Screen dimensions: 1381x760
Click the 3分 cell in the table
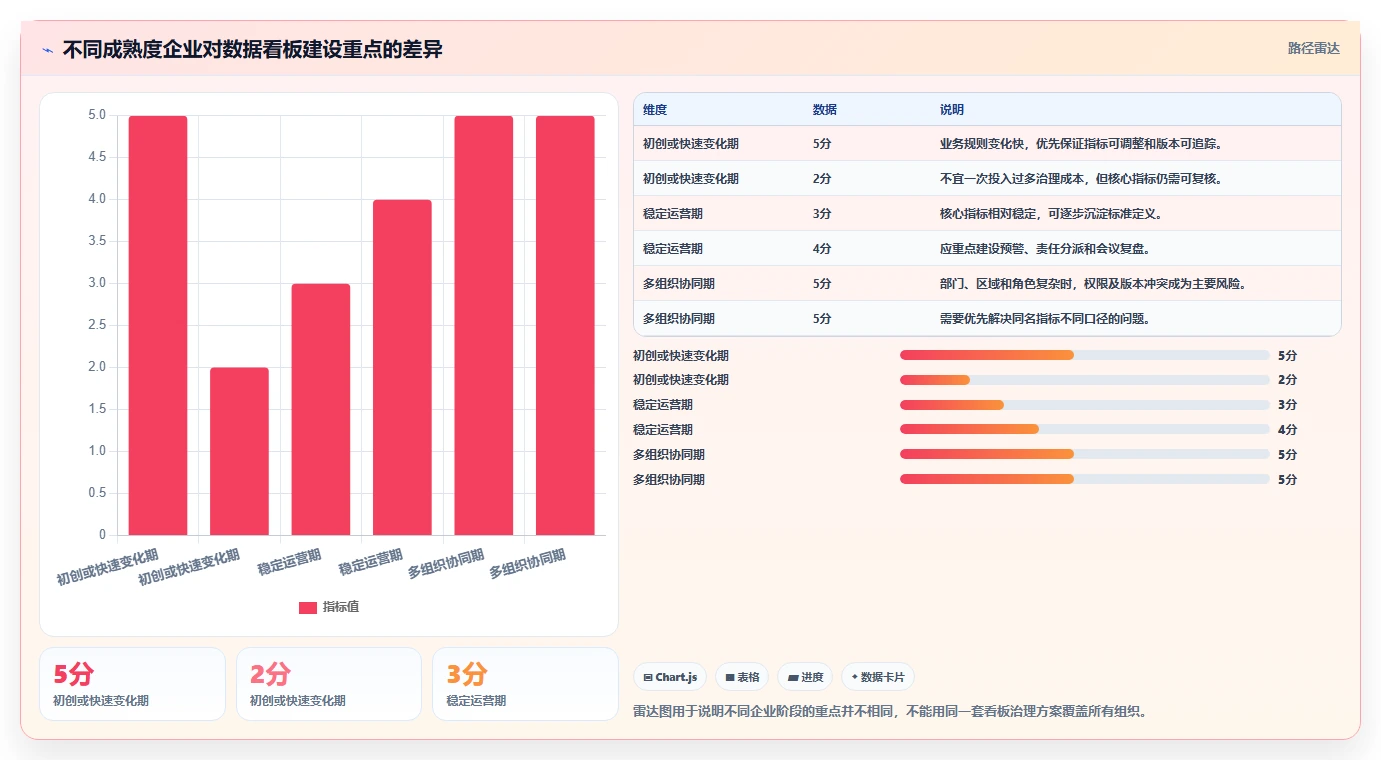click(822, 214)
